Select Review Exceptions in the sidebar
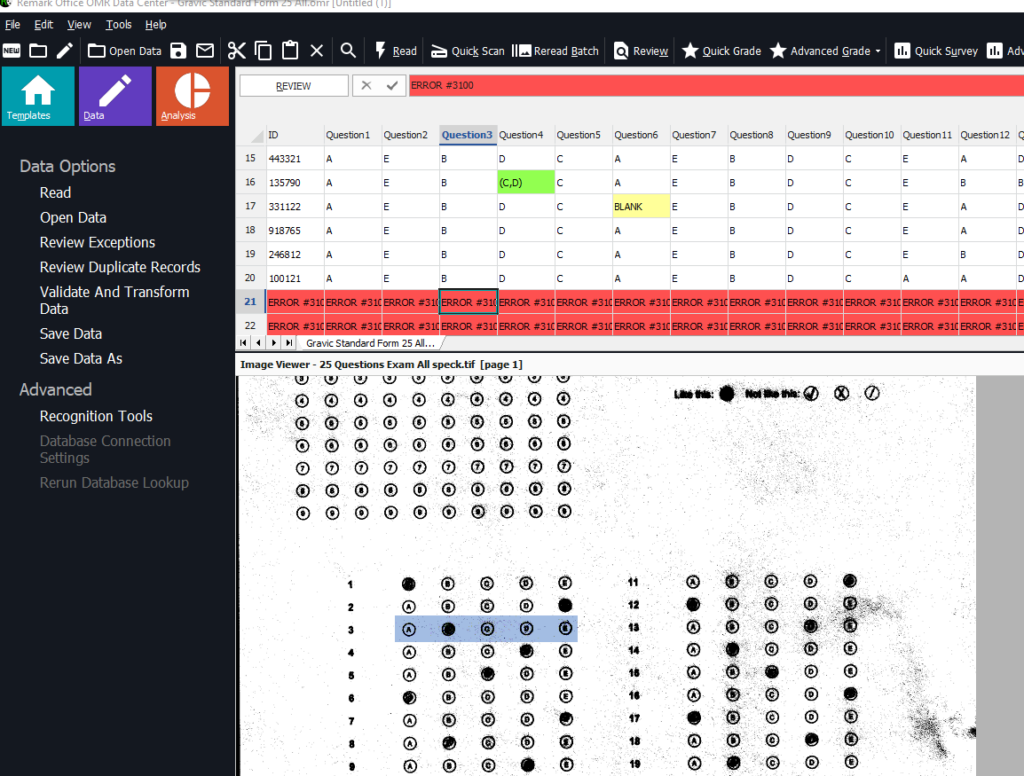This screenshot has width=1024, height=776. click(x=97, y=242)
